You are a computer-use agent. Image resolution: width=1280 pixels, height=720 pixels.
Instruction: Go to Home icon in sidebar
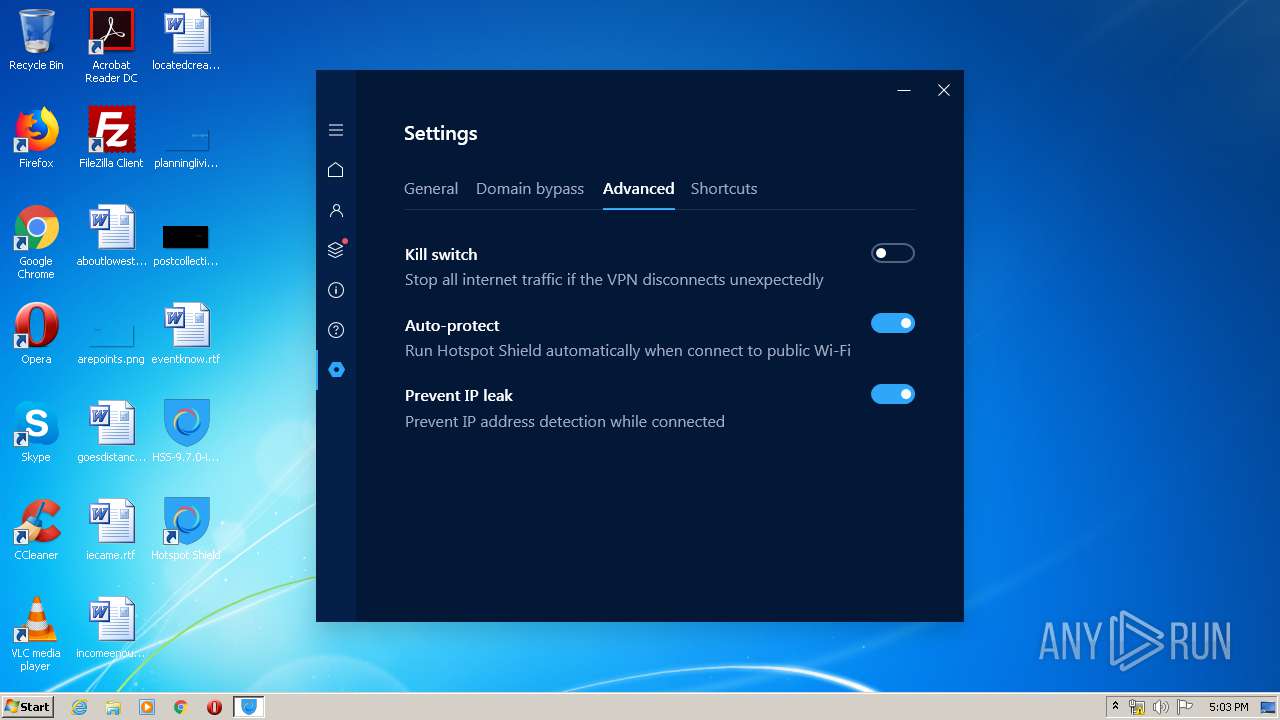336,170
